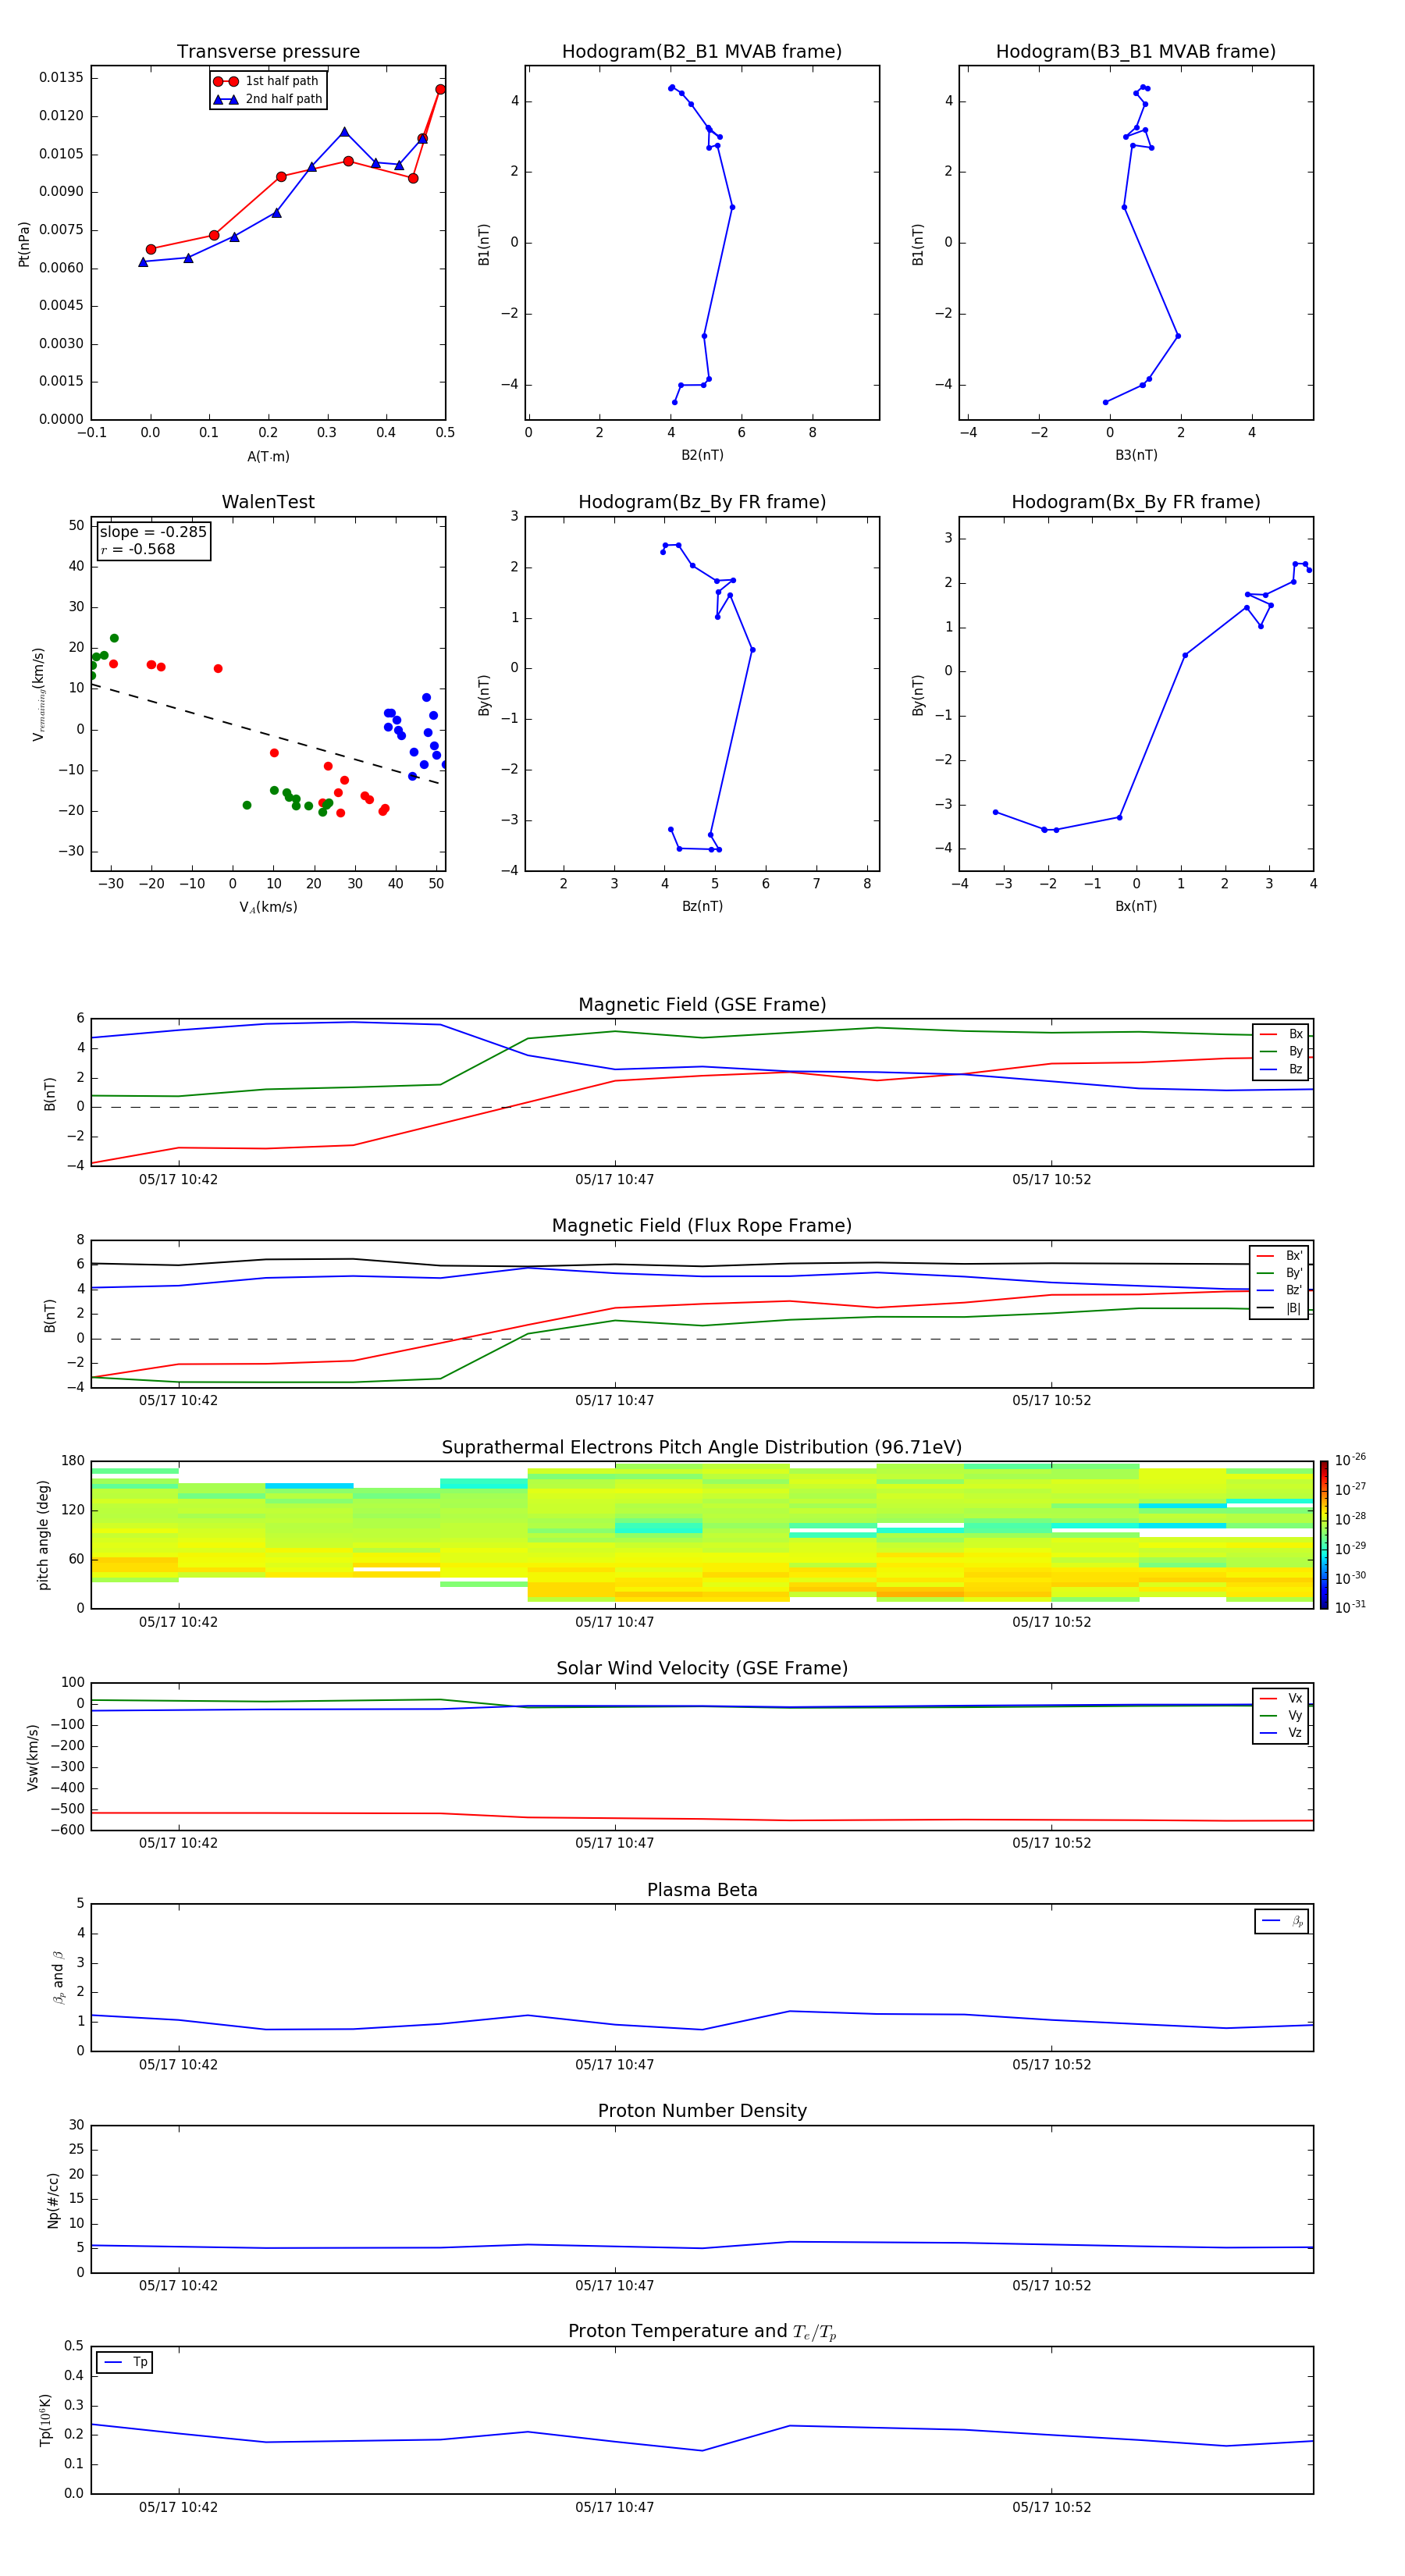This screenshot has width=1405, height=2576.
Task: Select the Bz legend entry in GSE plot
Action: click(1281, 1069)
